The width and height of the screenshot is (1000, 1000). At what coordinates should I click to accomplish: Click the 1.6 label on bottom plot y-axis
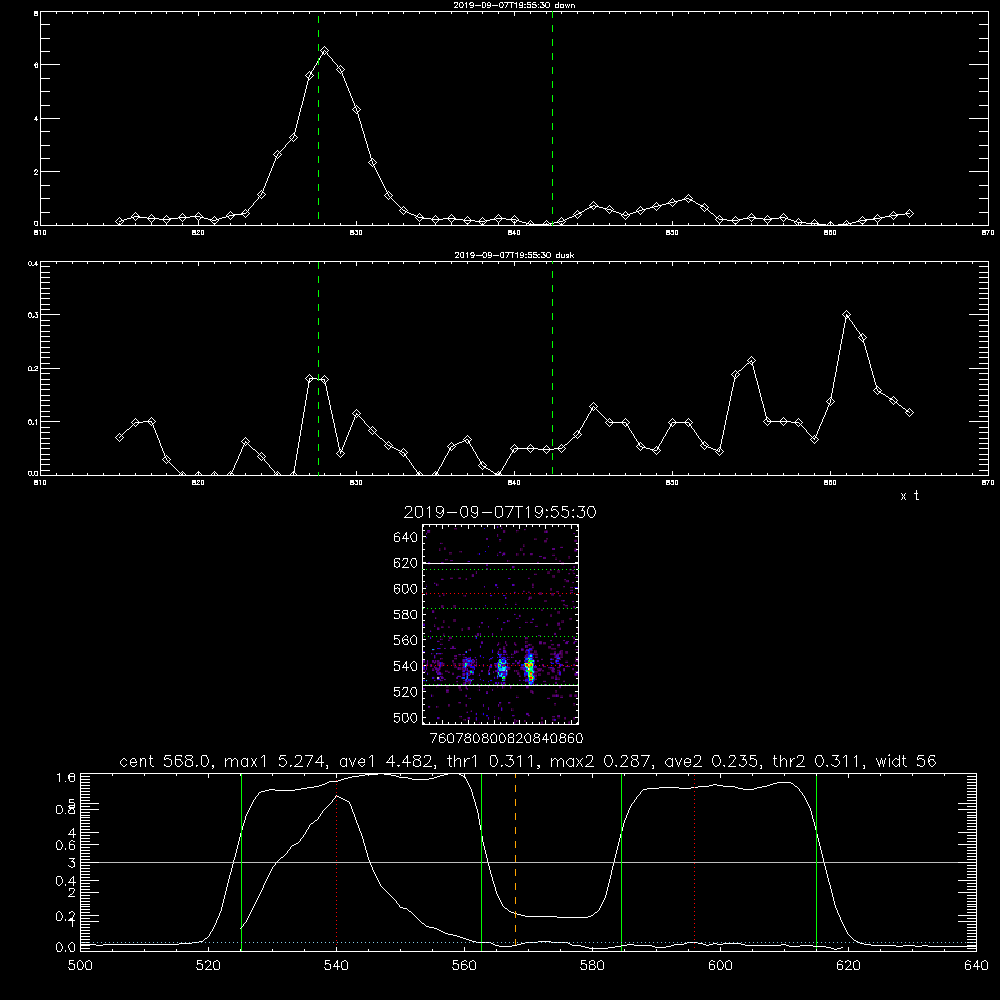(66, 777)
